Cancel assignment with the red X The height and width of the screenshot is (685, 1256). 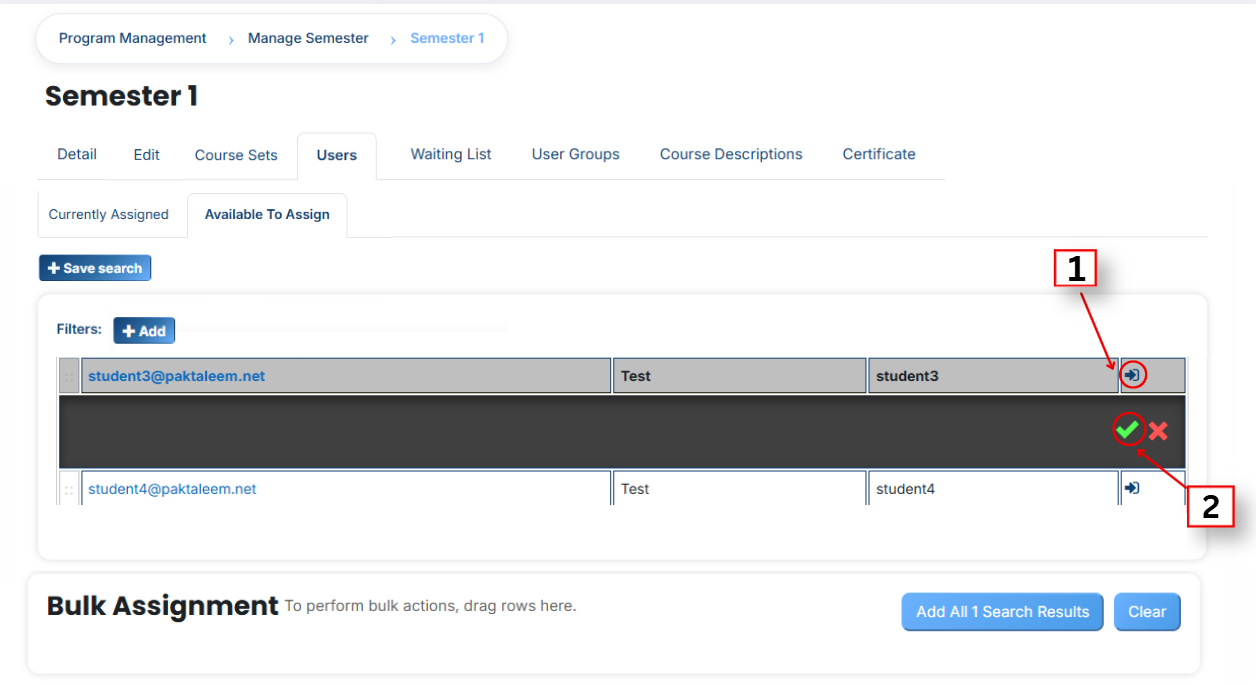[x=1158, y=431]
